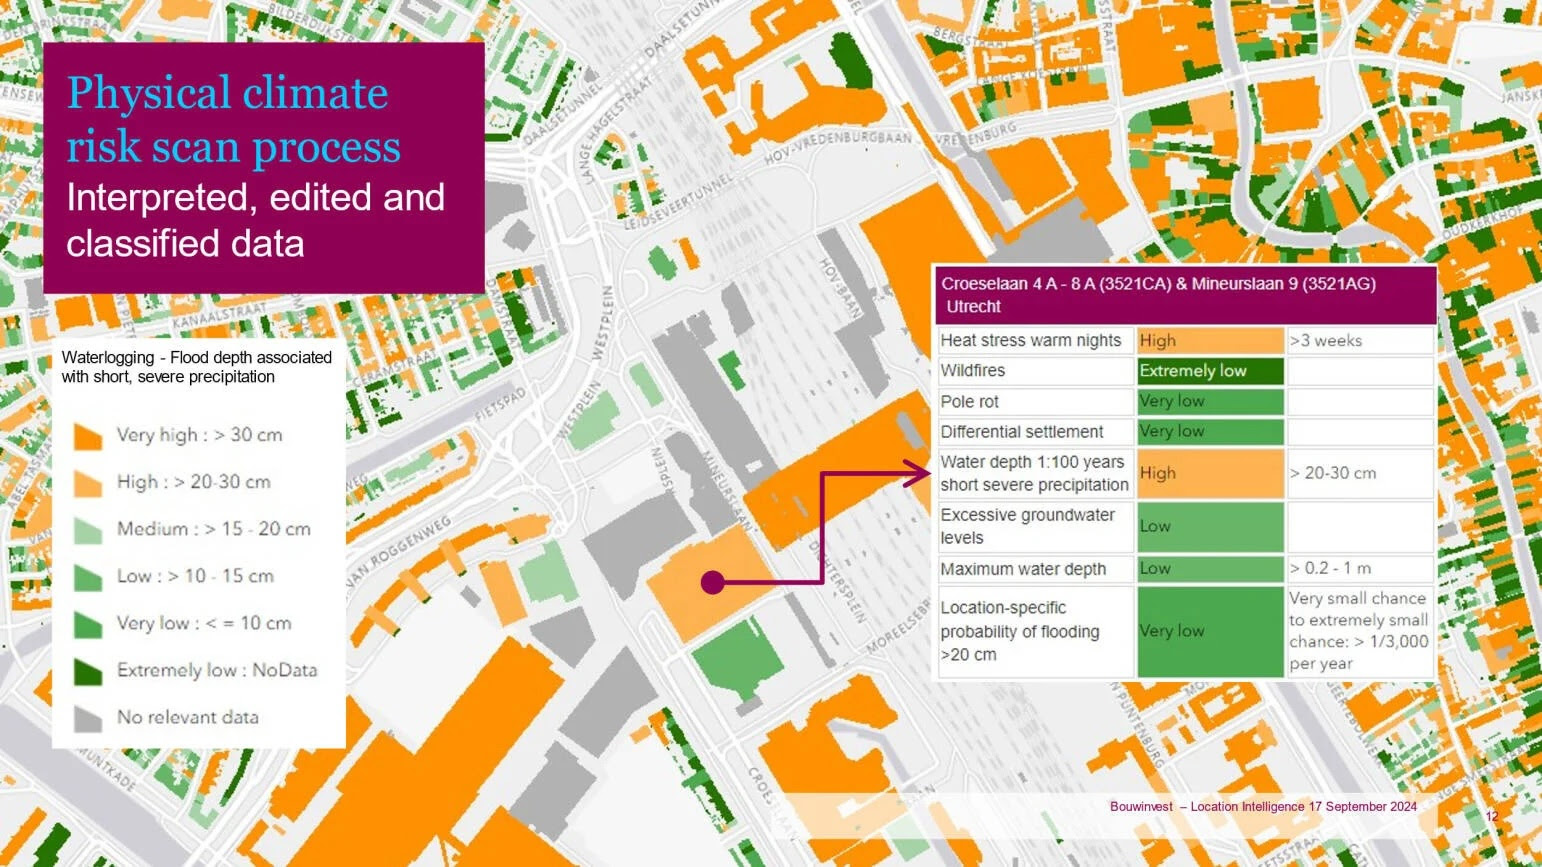Click the gray No relevant data icon
The image size is (1542, 867).
pos(88,718)
